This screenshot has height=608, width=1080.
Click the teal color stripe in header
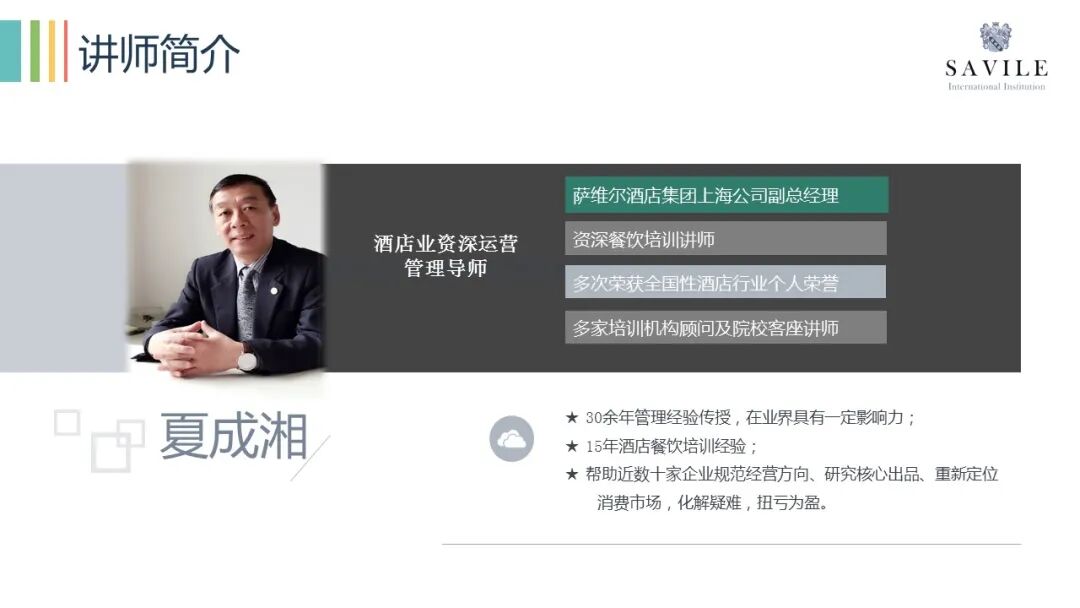click(x=10, y=51)
